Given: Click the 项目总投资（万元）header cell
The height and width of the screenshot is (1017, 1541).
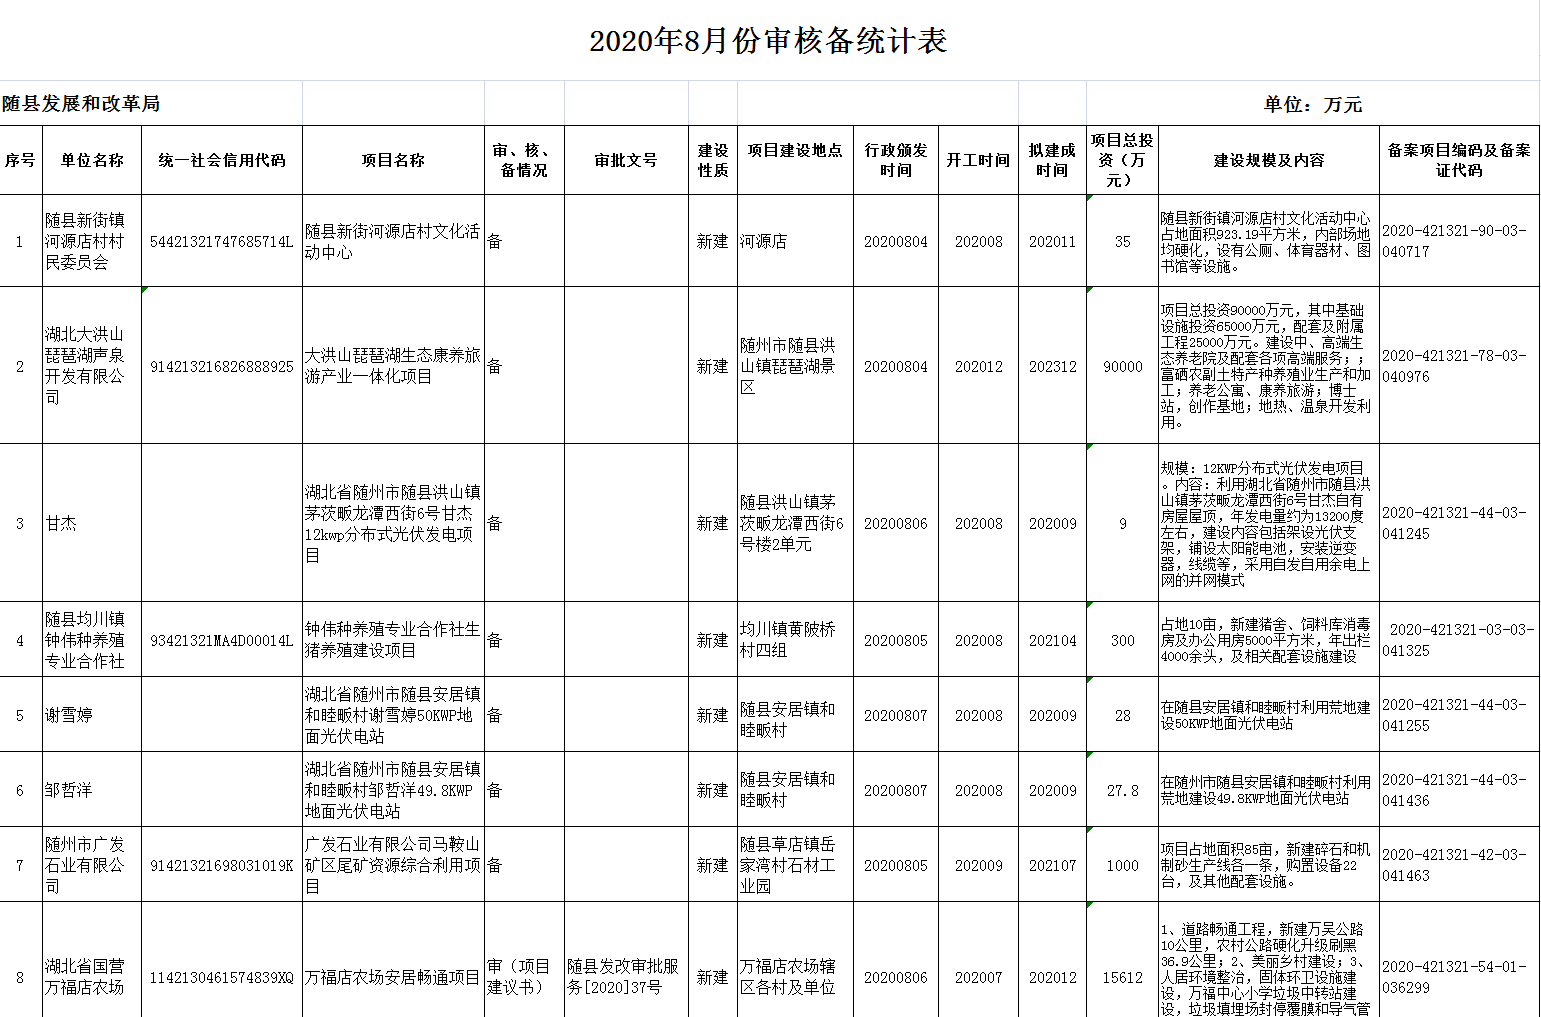Looking at the screenshot, I should [x=1122, y=160].
